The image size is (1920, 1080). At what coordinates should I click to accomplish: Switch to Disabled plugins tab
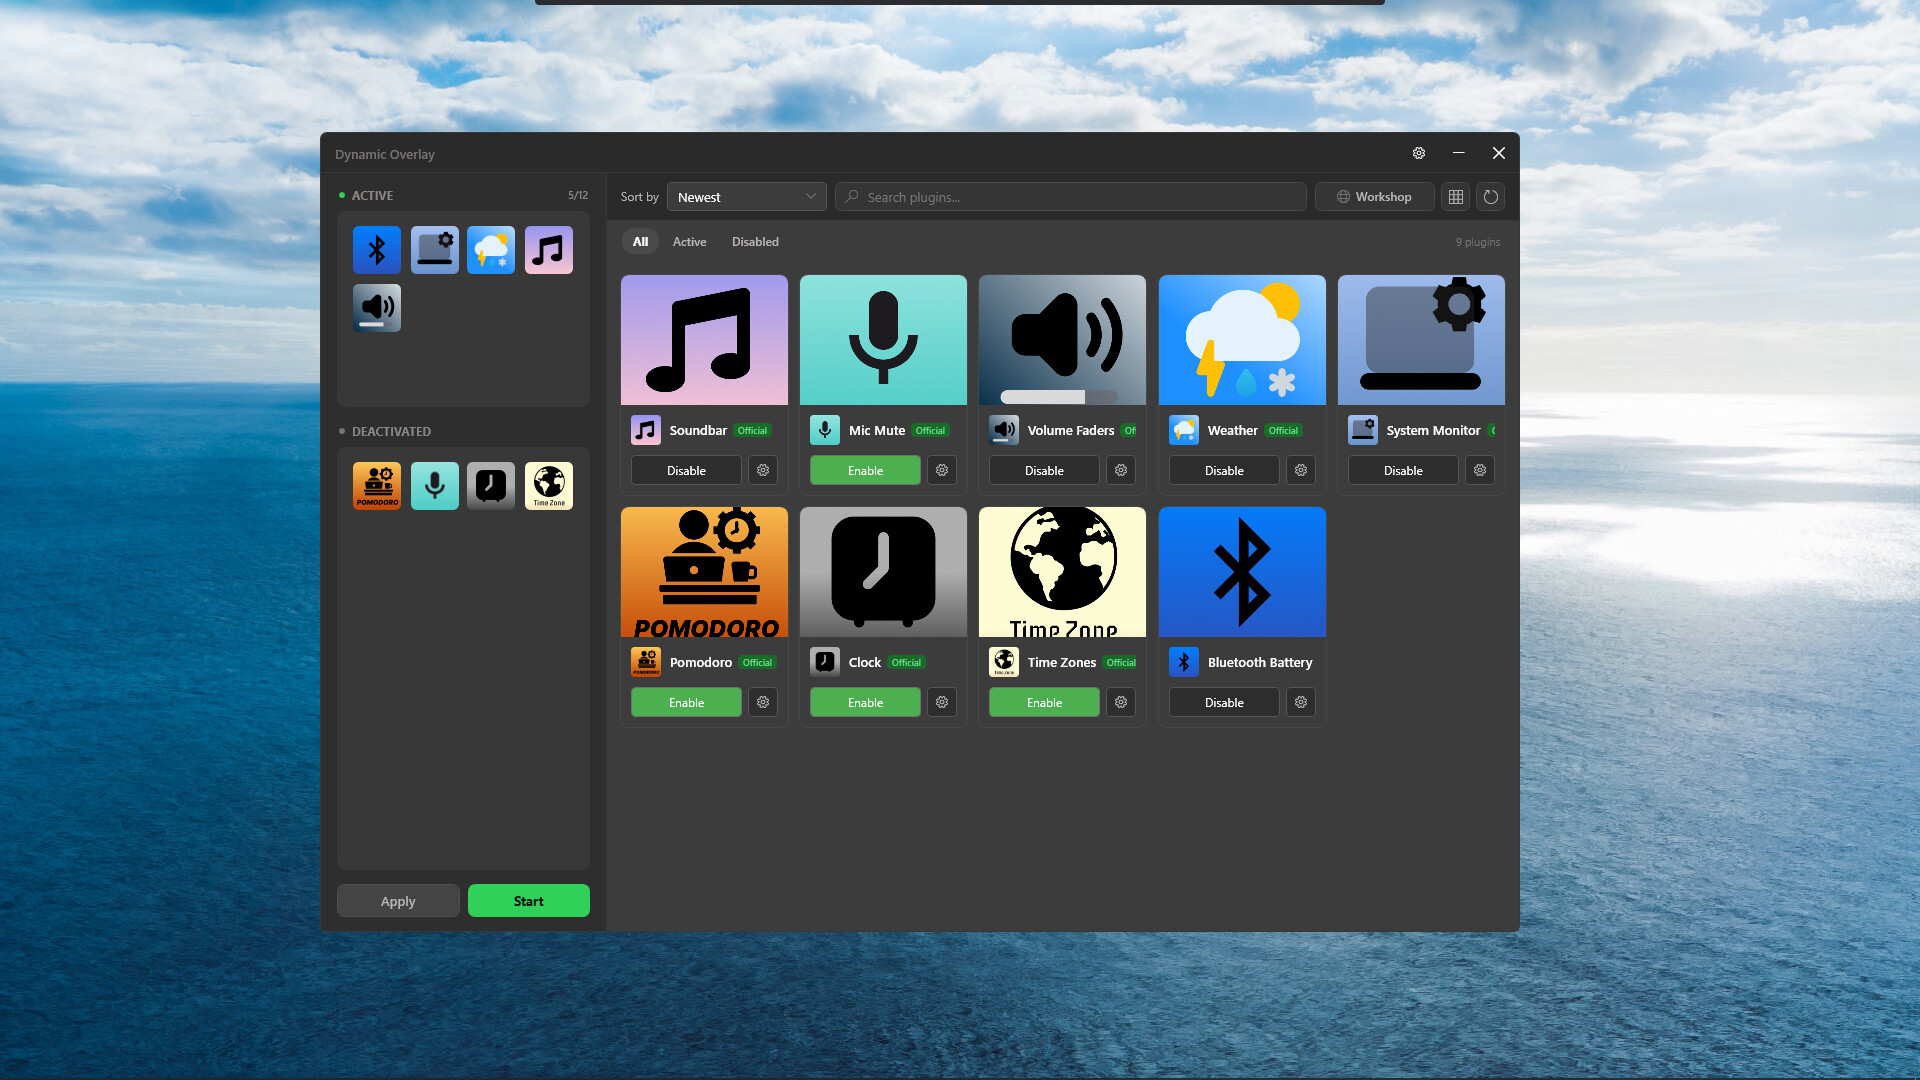(755, 242)
